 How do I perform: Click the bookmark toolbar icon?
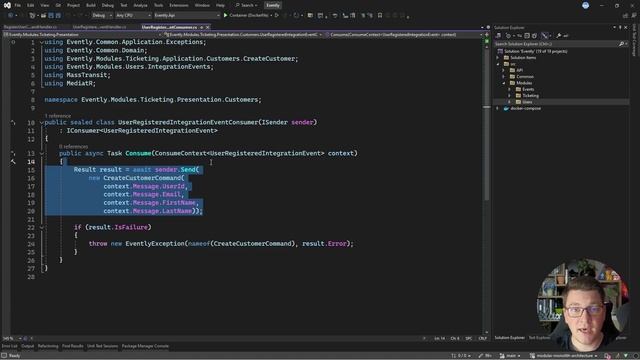[380, 15]
